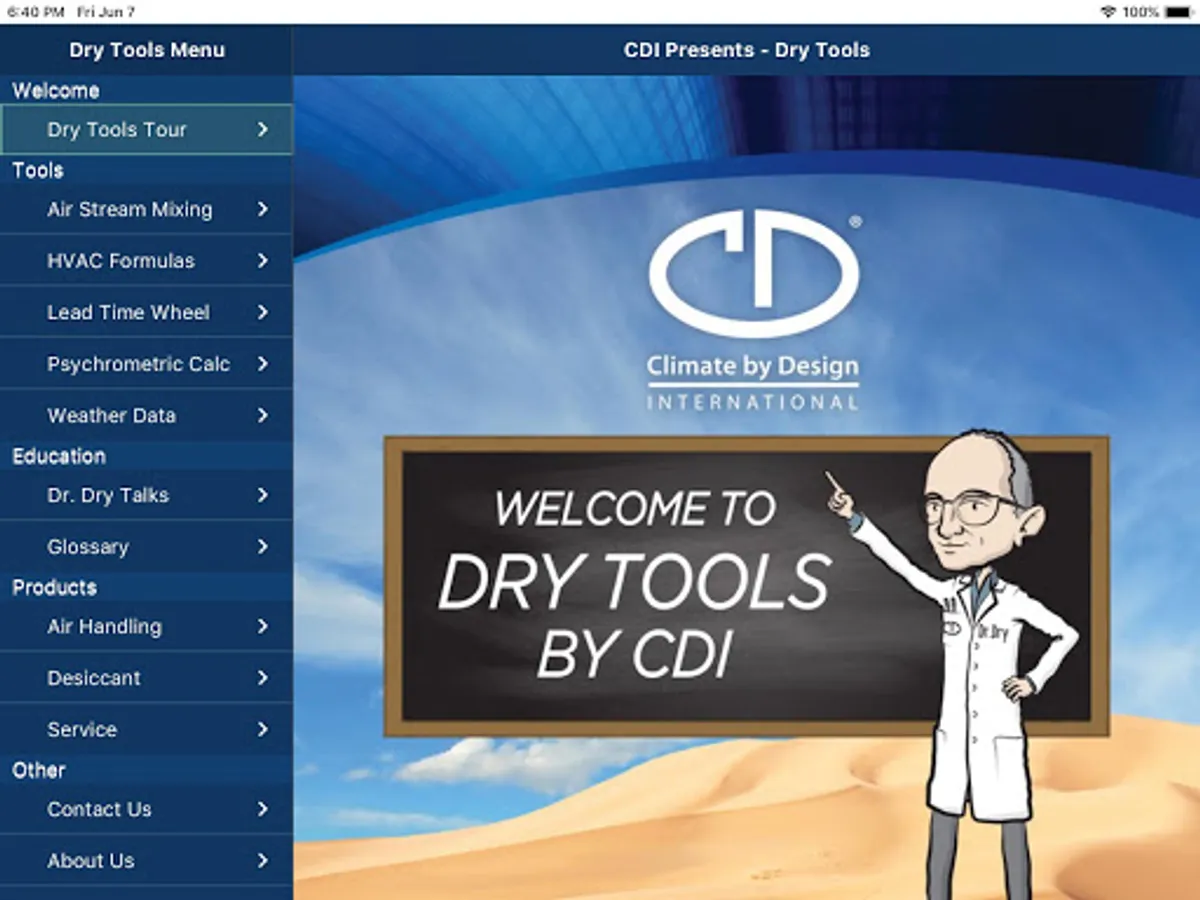View Air Handling products
This screenshot has width=1200, height=900.
(x=146, y=627)
